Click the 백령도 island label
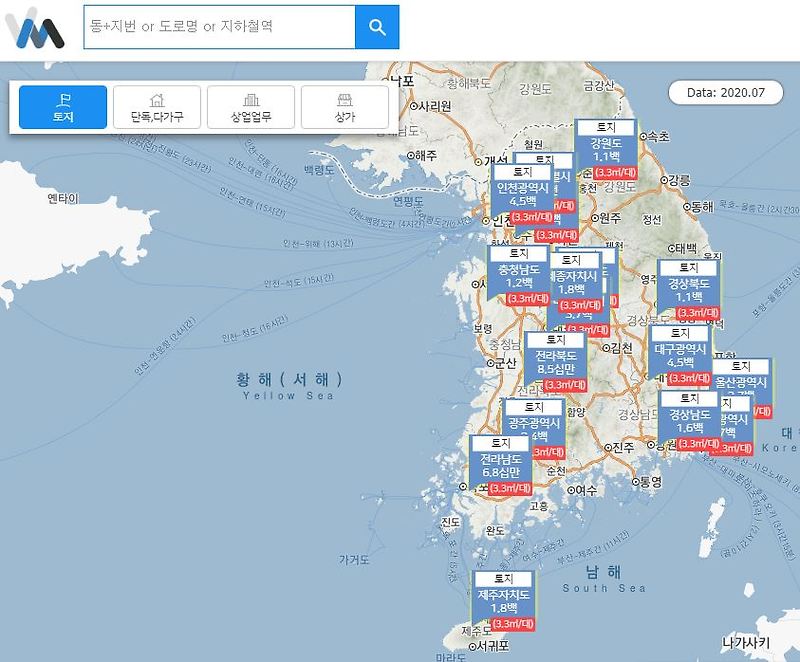Image resolution: width=800 pixels, height=662 pixels. (x=319, y=170)
